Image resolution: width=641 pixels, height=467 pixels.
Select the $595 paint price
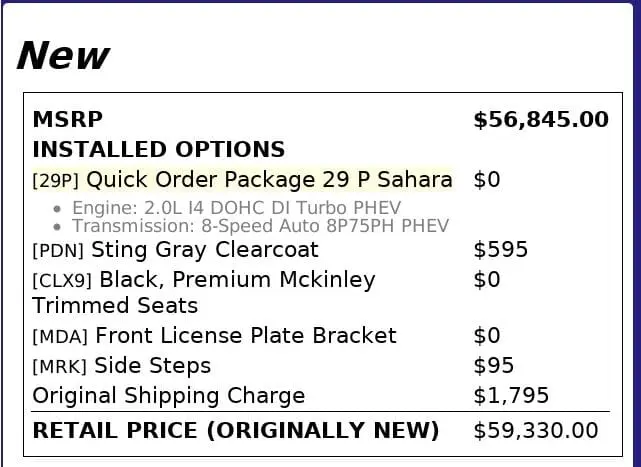pyautogui.click(x=500, y=250)
